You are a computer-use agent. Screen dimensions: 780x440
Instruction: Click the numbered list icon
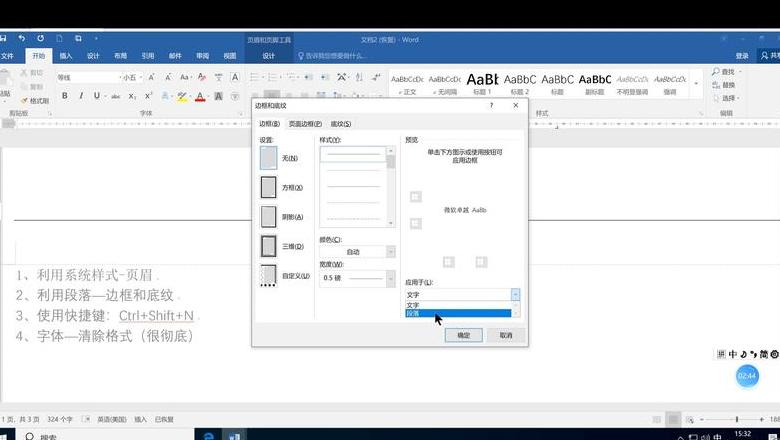pyautogui.click(x=273, y=77)
